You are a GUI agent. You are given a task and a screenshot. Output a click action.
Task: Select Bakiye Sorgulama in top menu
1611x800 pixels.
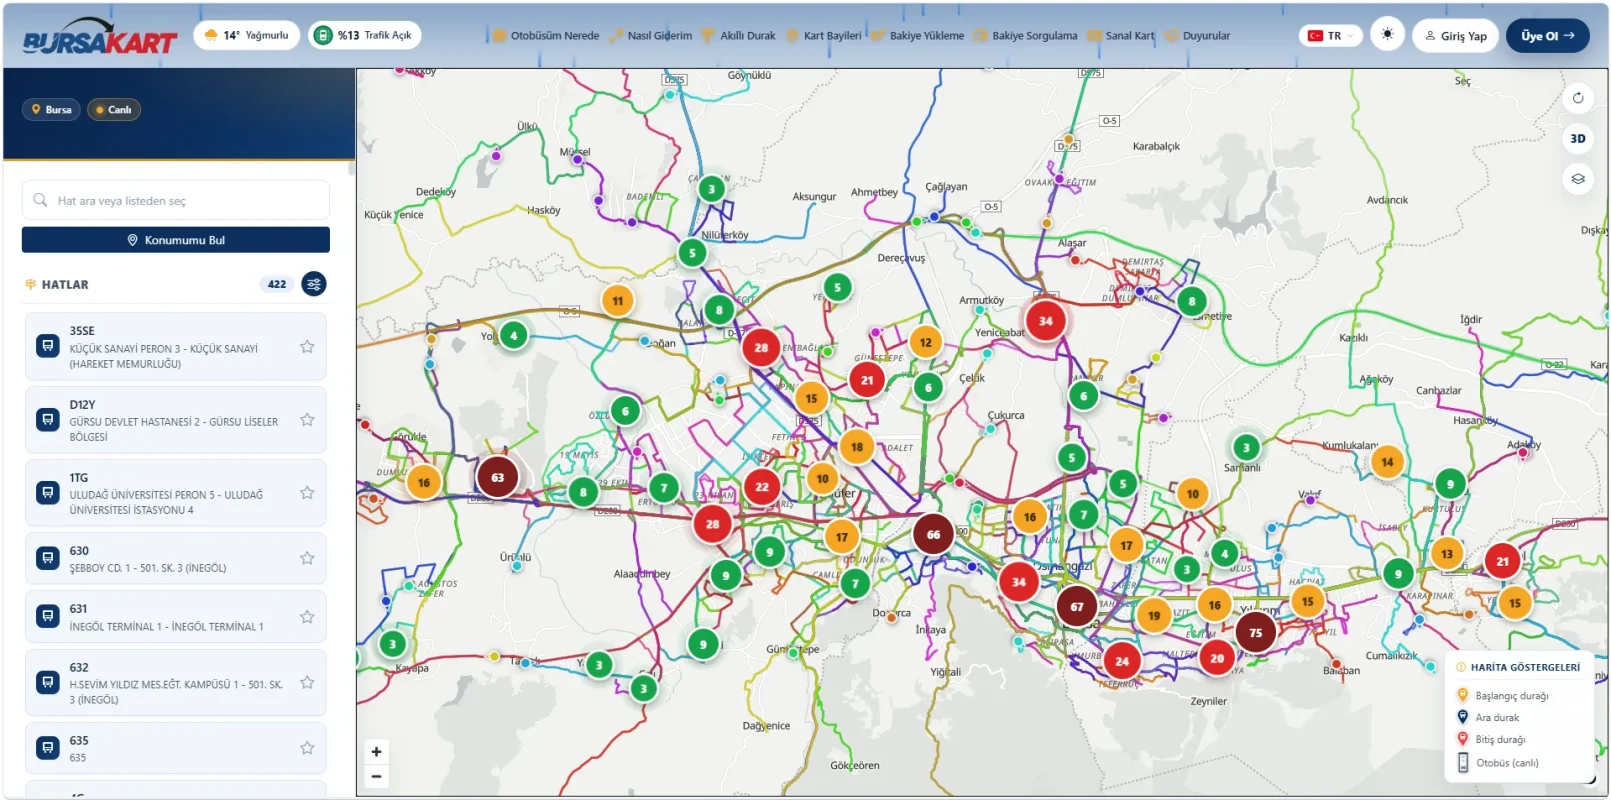pos(1025,36)
